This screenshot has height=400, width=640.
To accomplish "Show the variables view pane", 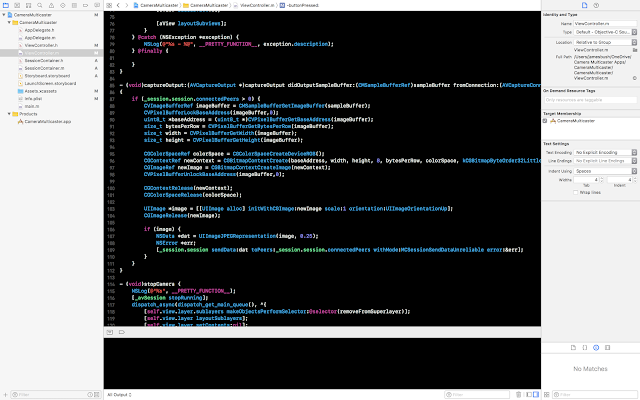I will point(529,395).
